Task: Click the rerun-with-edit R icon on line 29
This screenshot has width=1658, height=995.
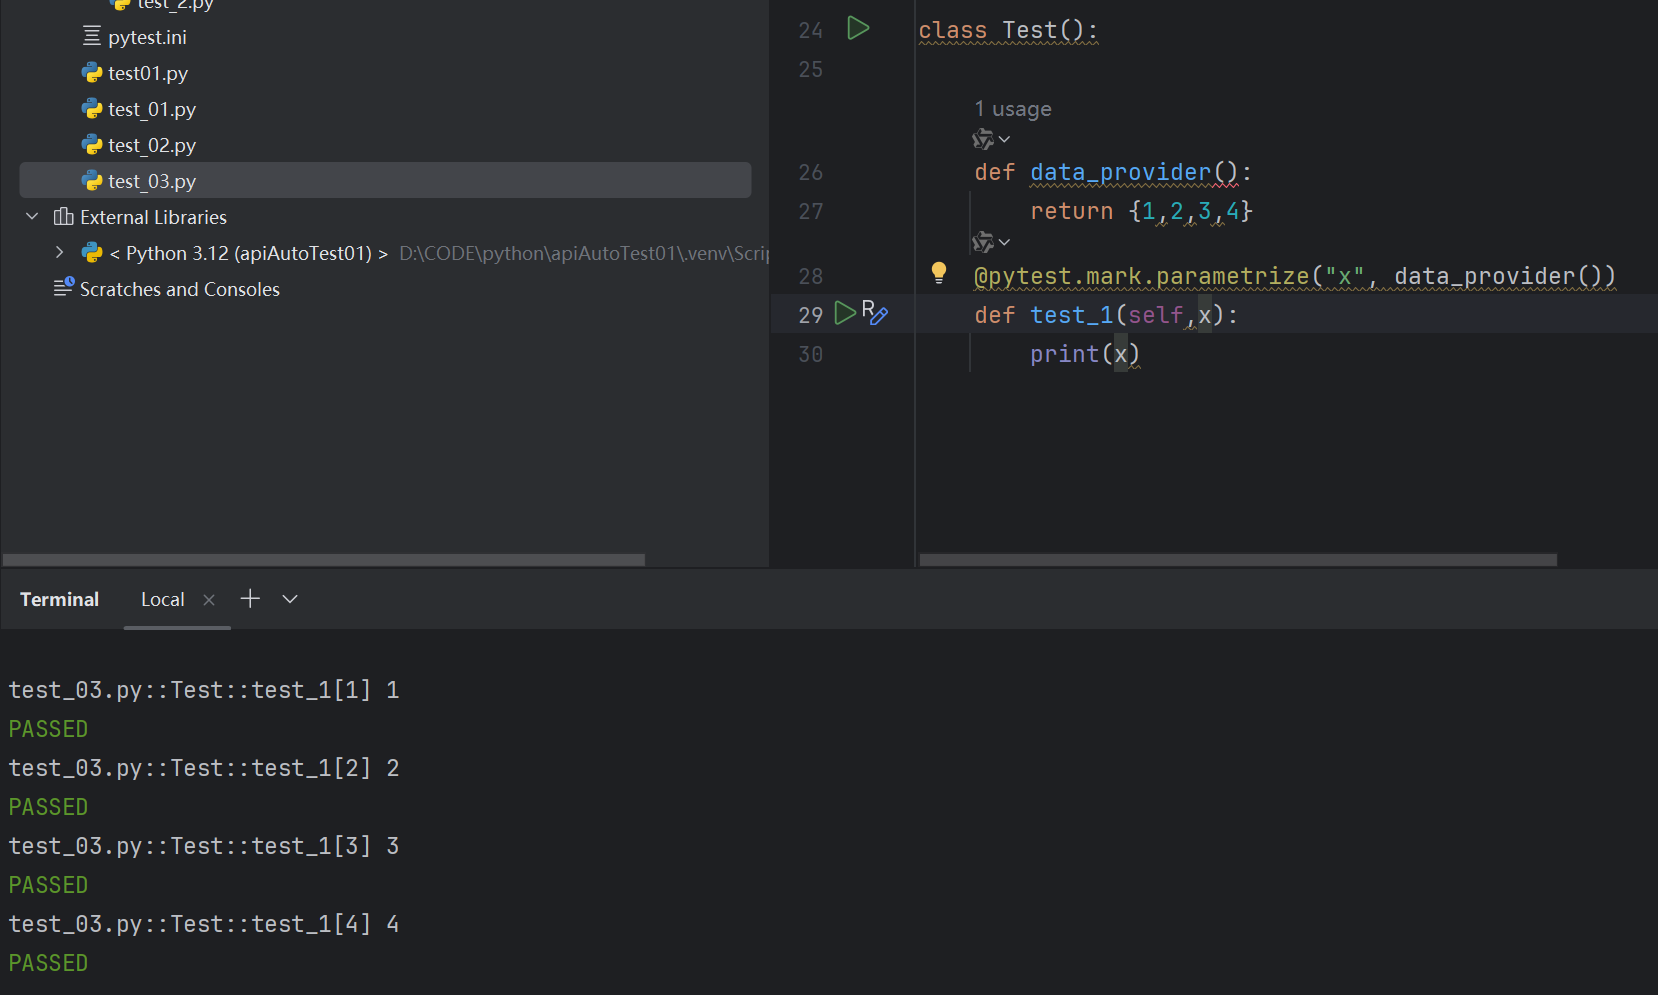Action: point(875,313)
